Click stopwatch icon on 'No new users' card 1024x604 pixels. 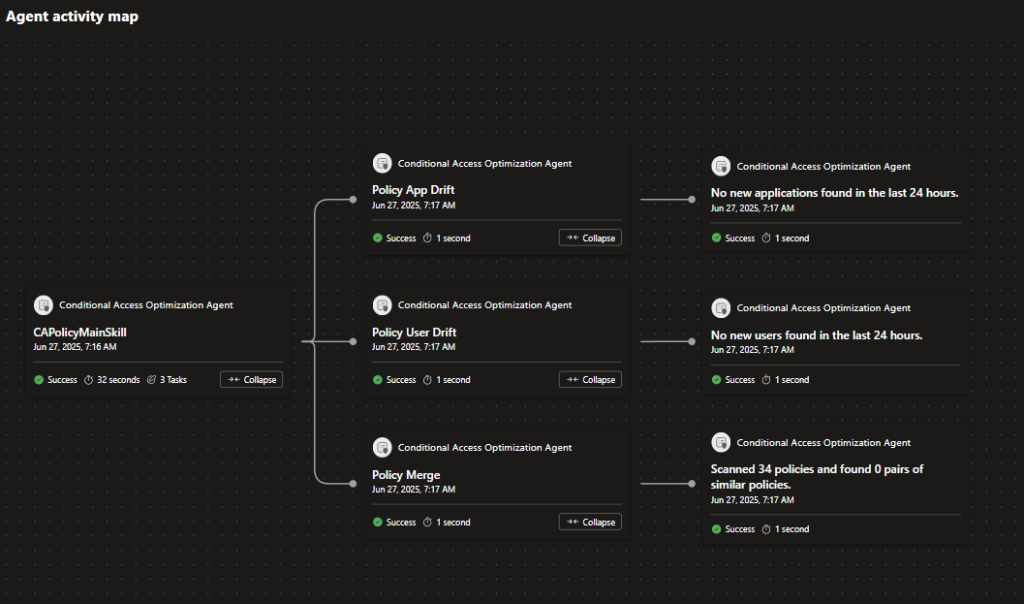(x=766, y=379)
